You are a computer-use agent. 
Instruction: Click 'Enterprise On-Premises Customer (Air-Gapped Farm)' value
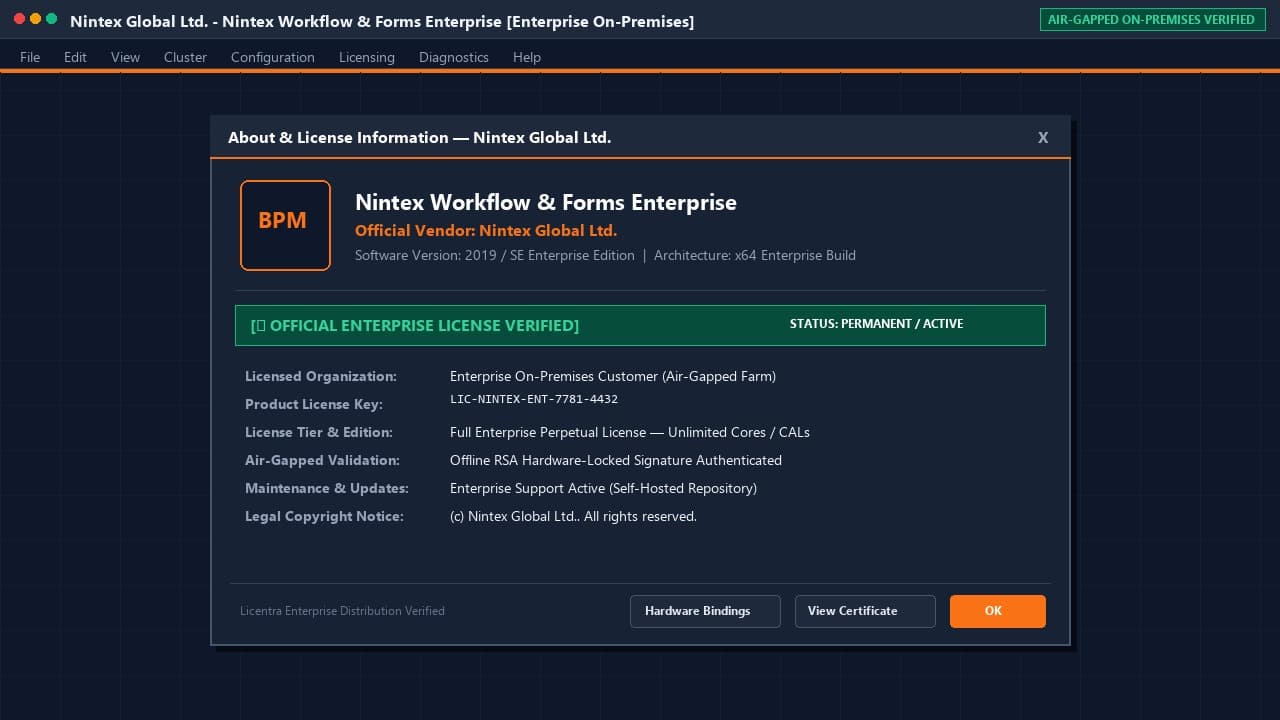(613, 376)
